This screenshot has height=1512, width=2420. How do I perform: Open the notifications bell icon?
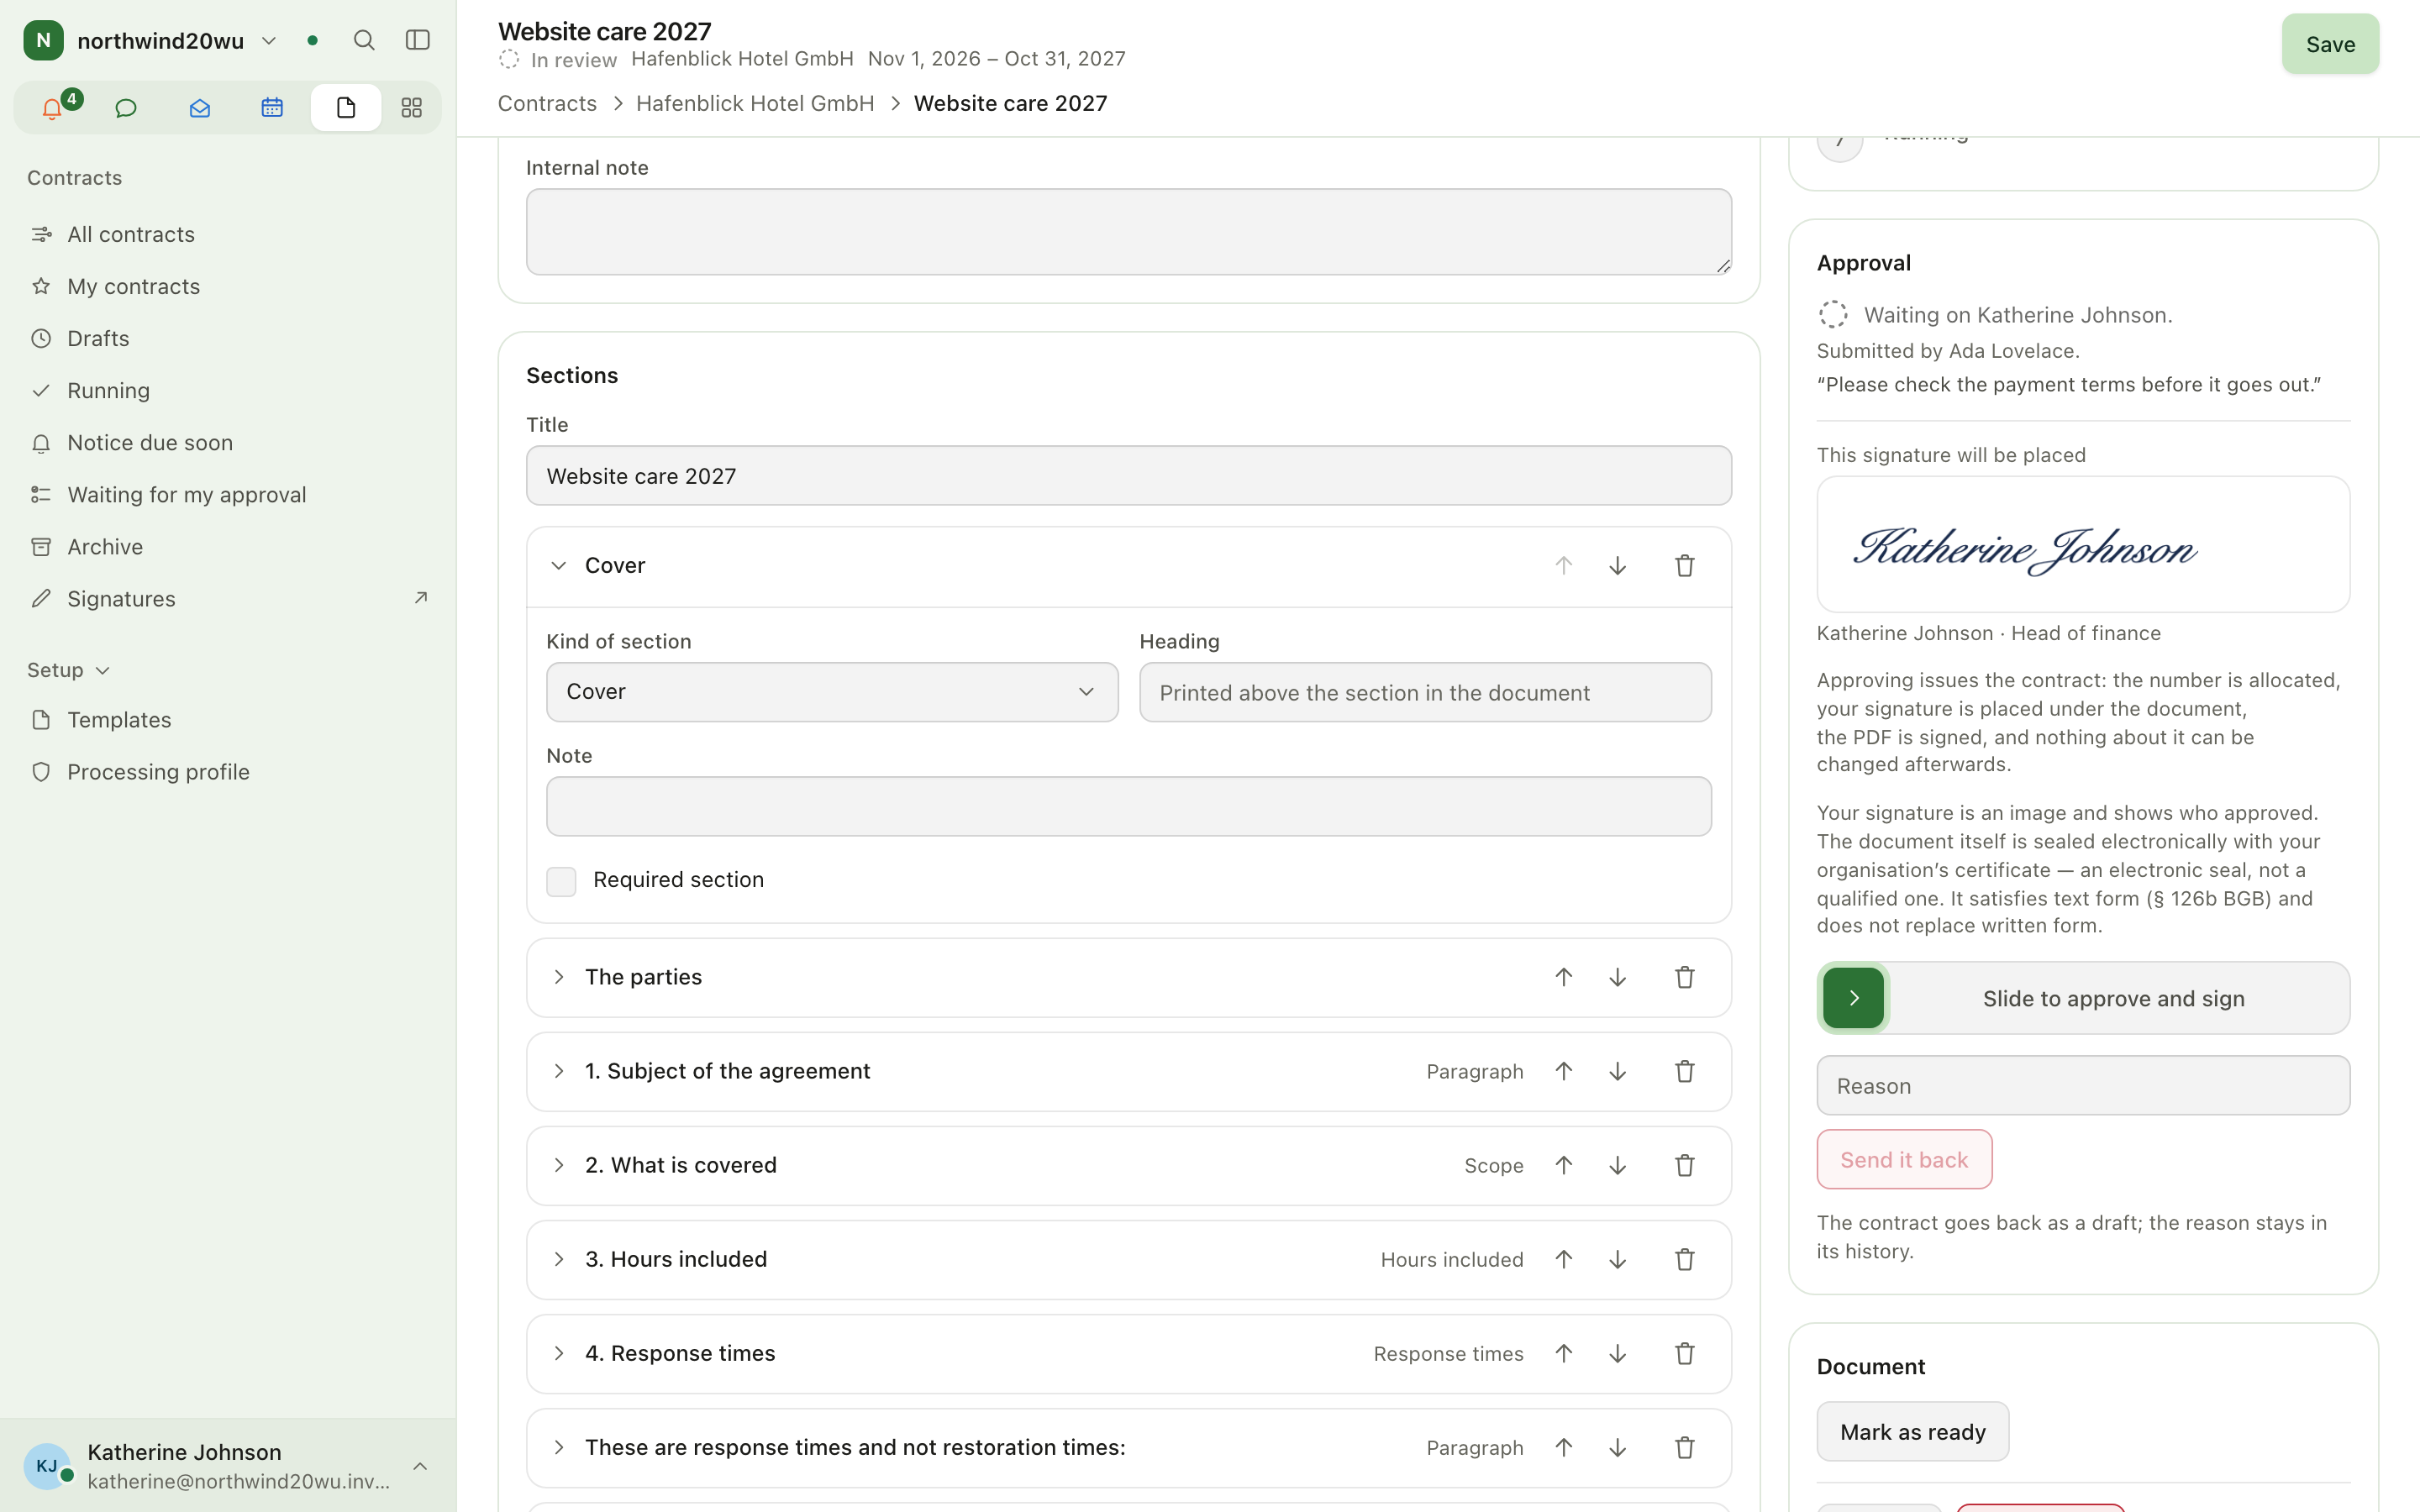(52, 108)
